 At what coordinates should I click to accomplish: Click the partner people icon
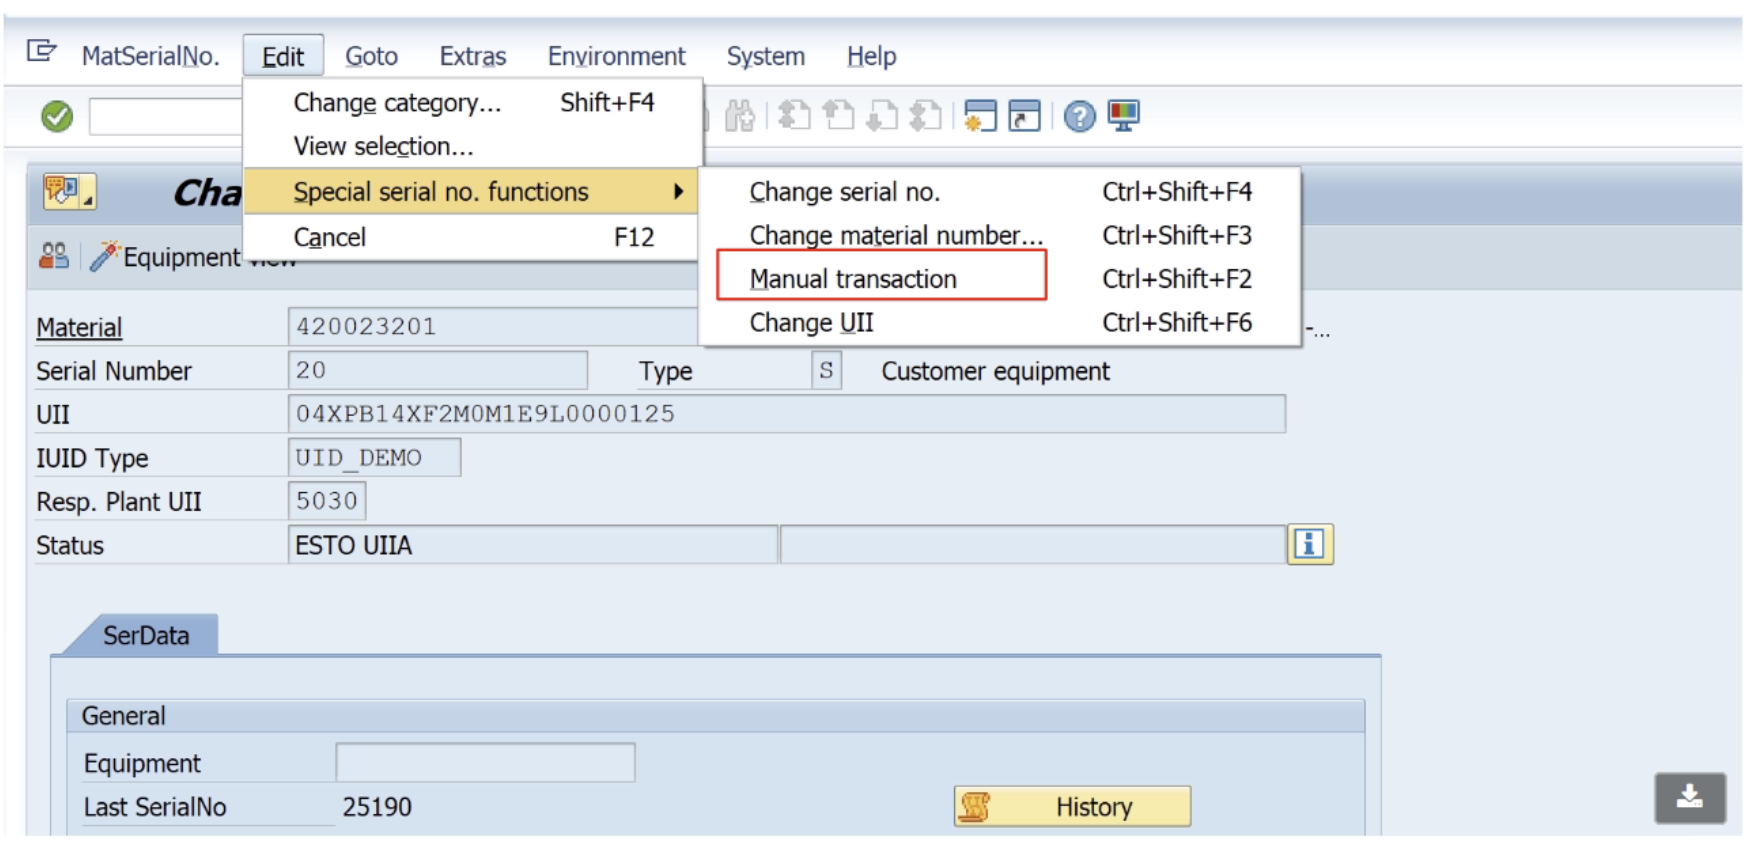(53, 257)
